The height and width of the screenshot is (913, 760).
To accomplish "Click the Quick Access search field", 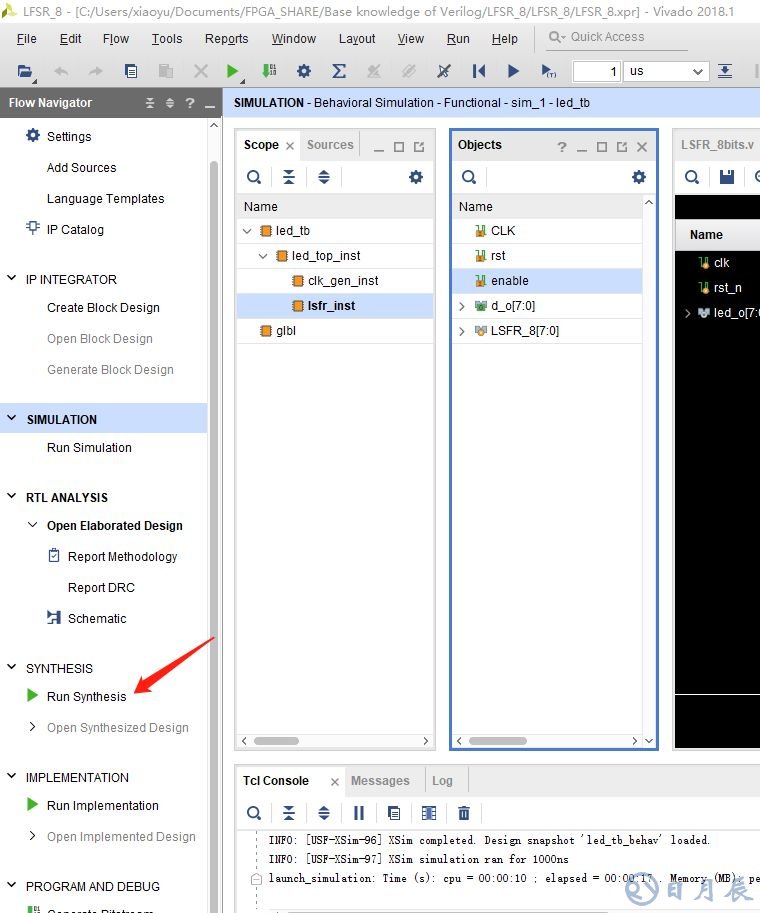I will [617, 37].
